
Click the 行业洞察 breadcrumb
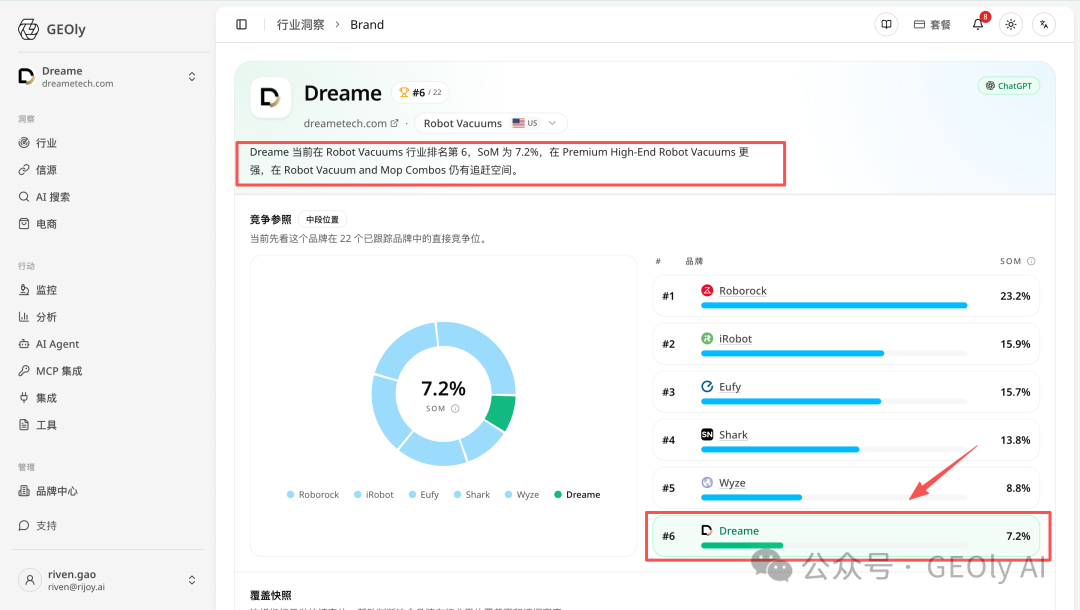[300, 25]
